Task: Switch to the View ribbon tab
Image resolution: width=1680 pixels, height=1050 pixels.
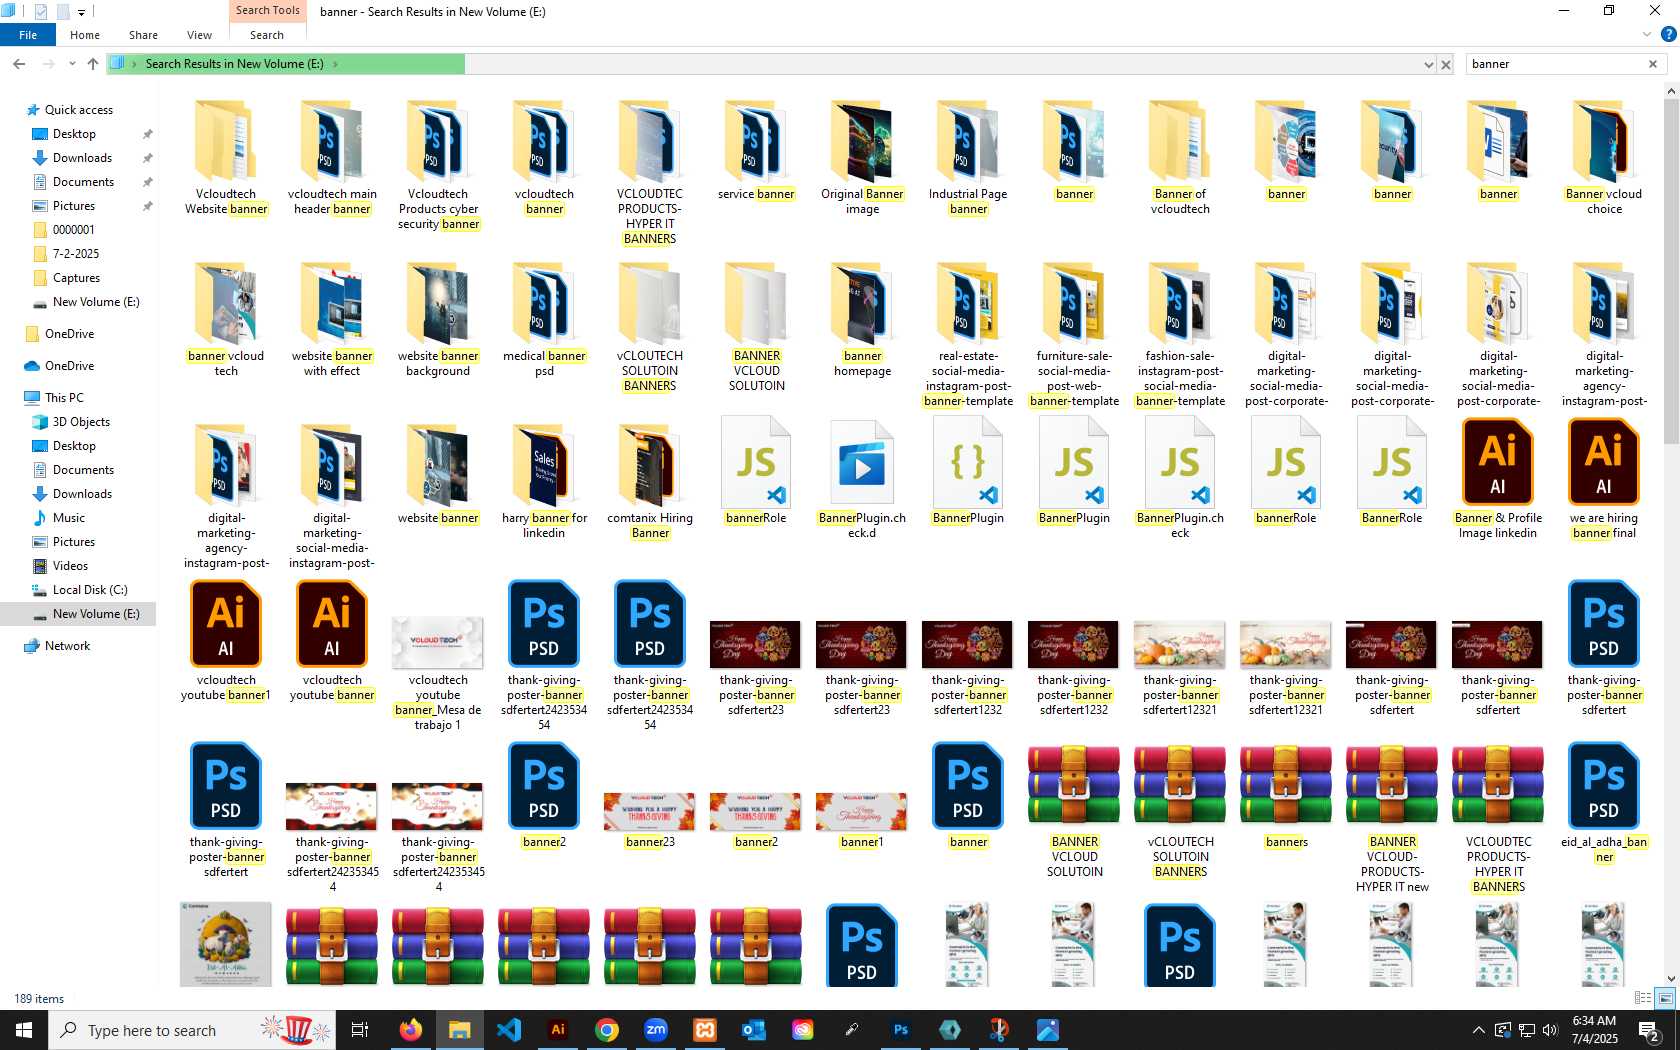Action: click(199, 35)
